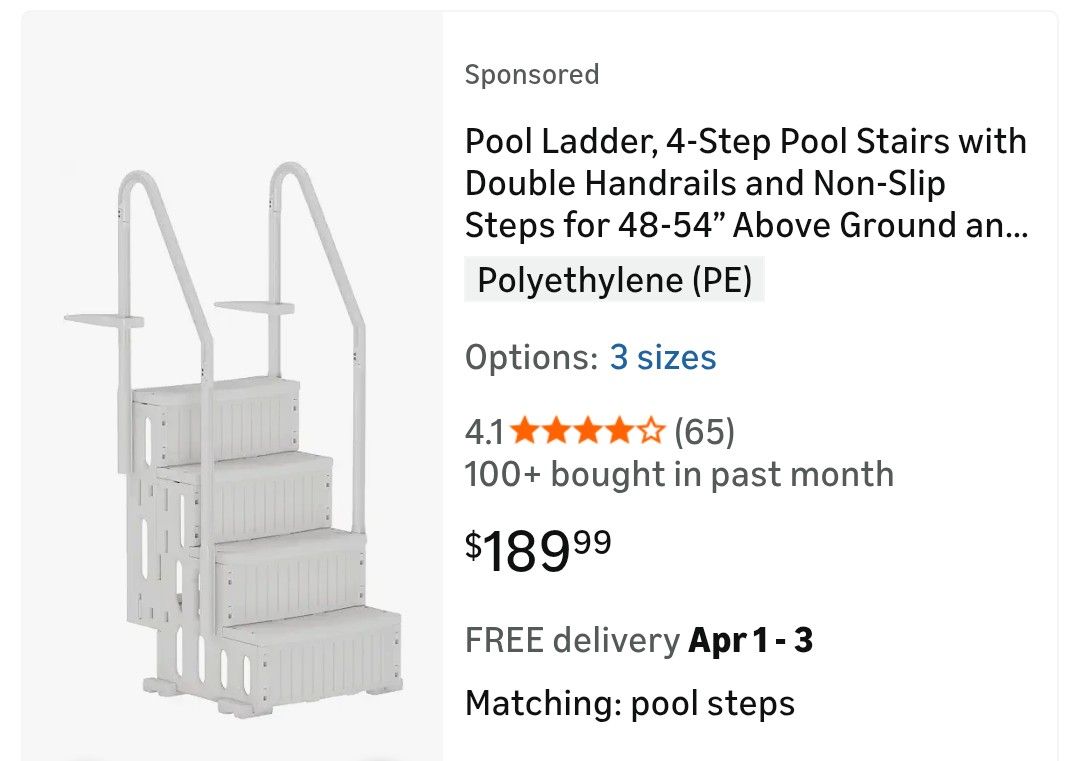
Task: Open the (65) reviews count
Action: [x=704, y=432]
